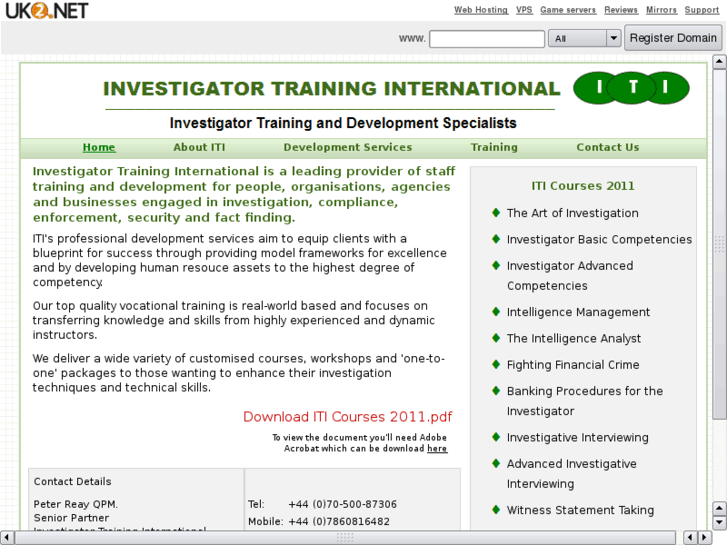This screenshot has height=545, width=727.
Task: Click 'Investigator Training and Development Specialists' subtitle
Action: click(343, 123)
